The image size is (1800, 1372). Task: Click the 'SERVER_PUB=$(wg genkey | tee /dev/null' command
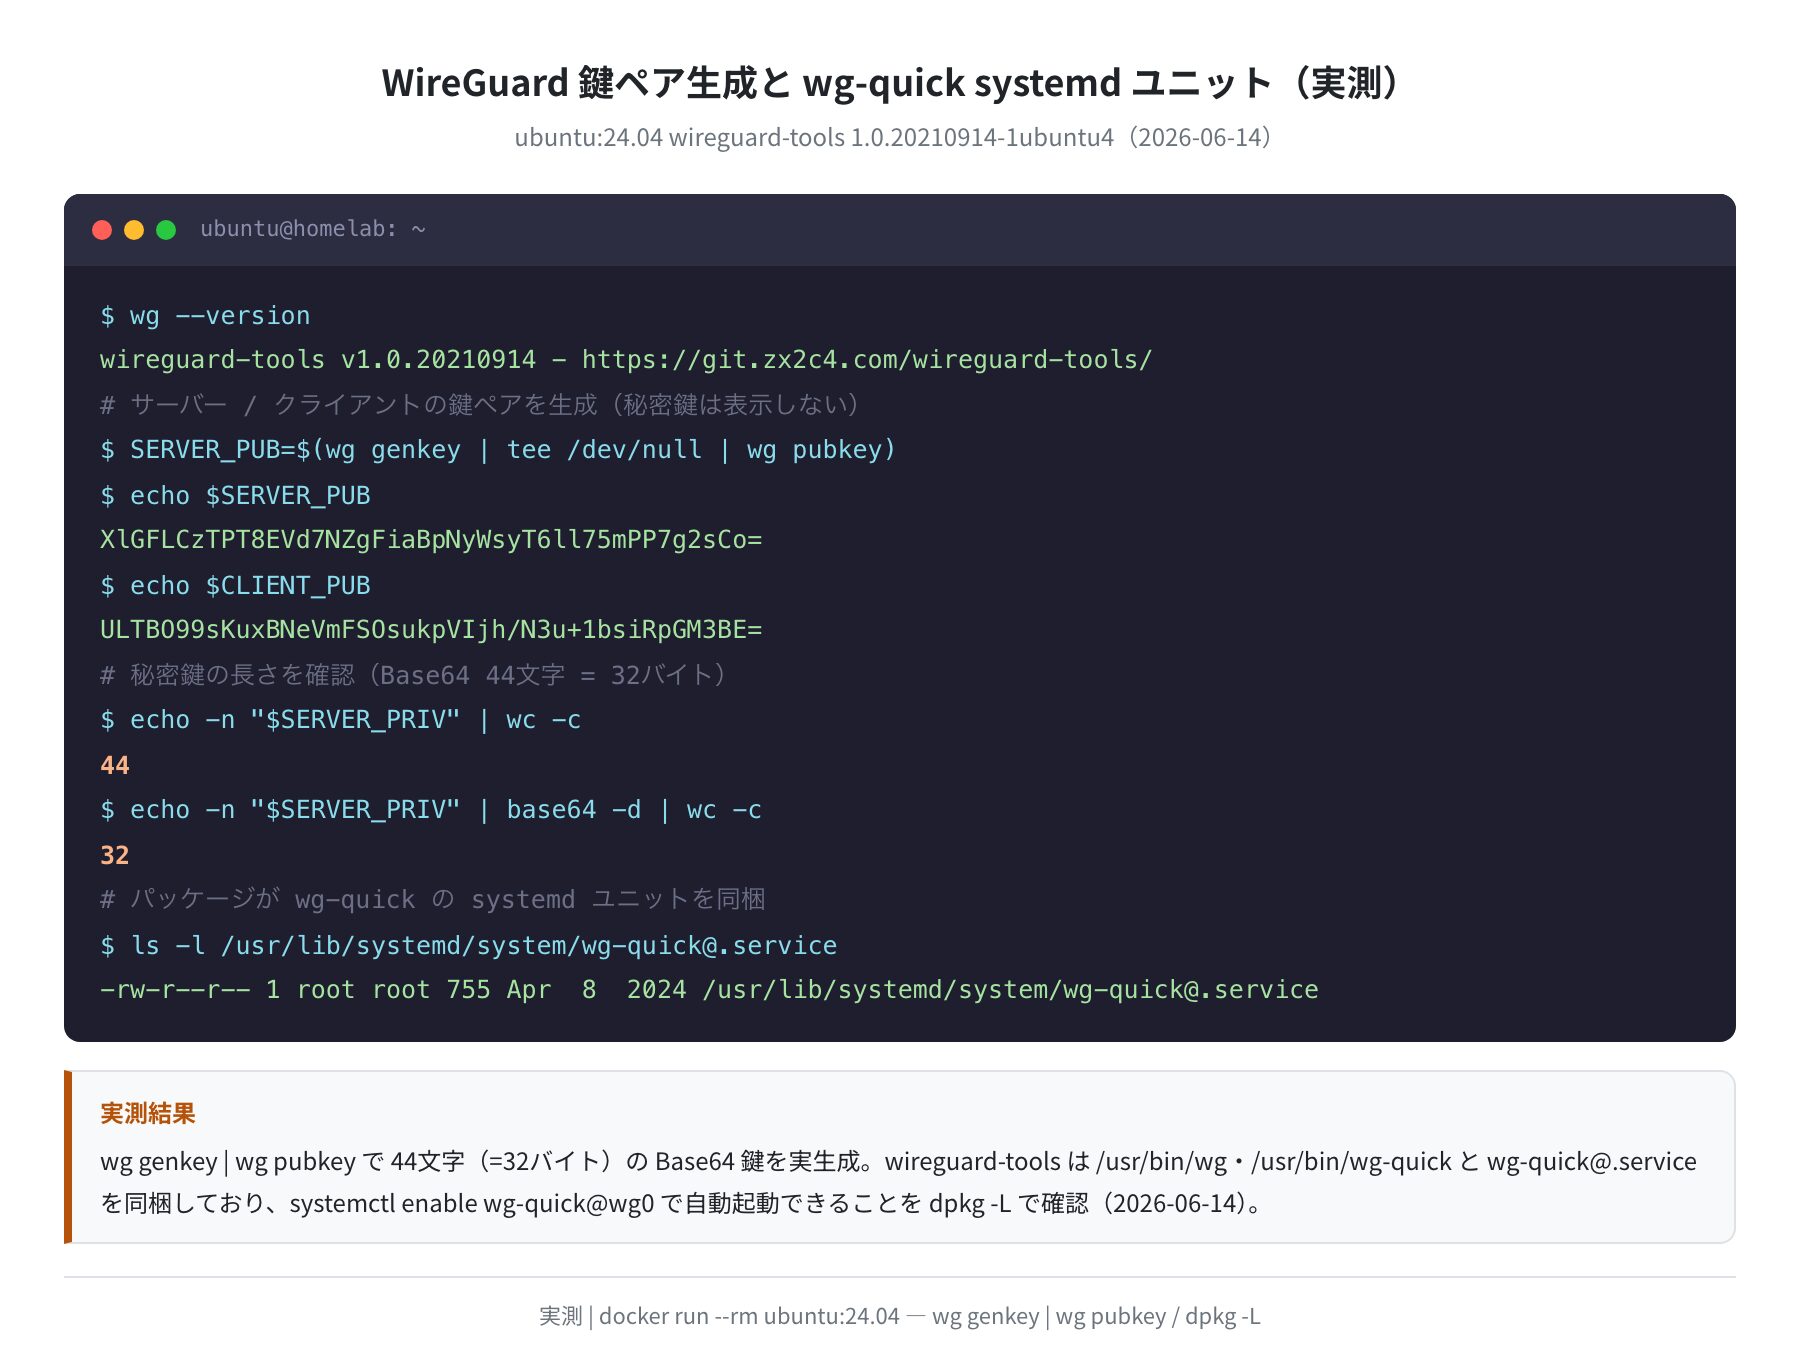[498, 450]
